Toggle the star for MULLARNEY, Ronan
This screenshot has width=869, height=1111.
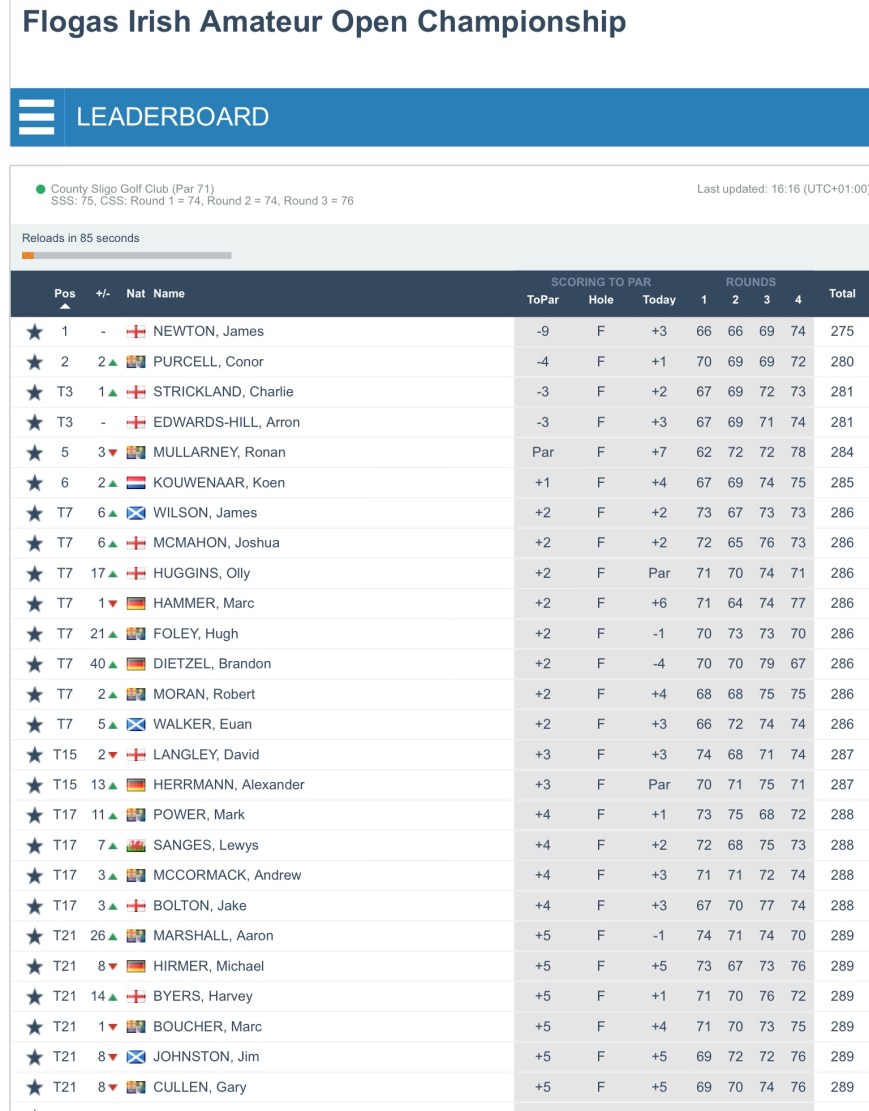tap(35, 453)
